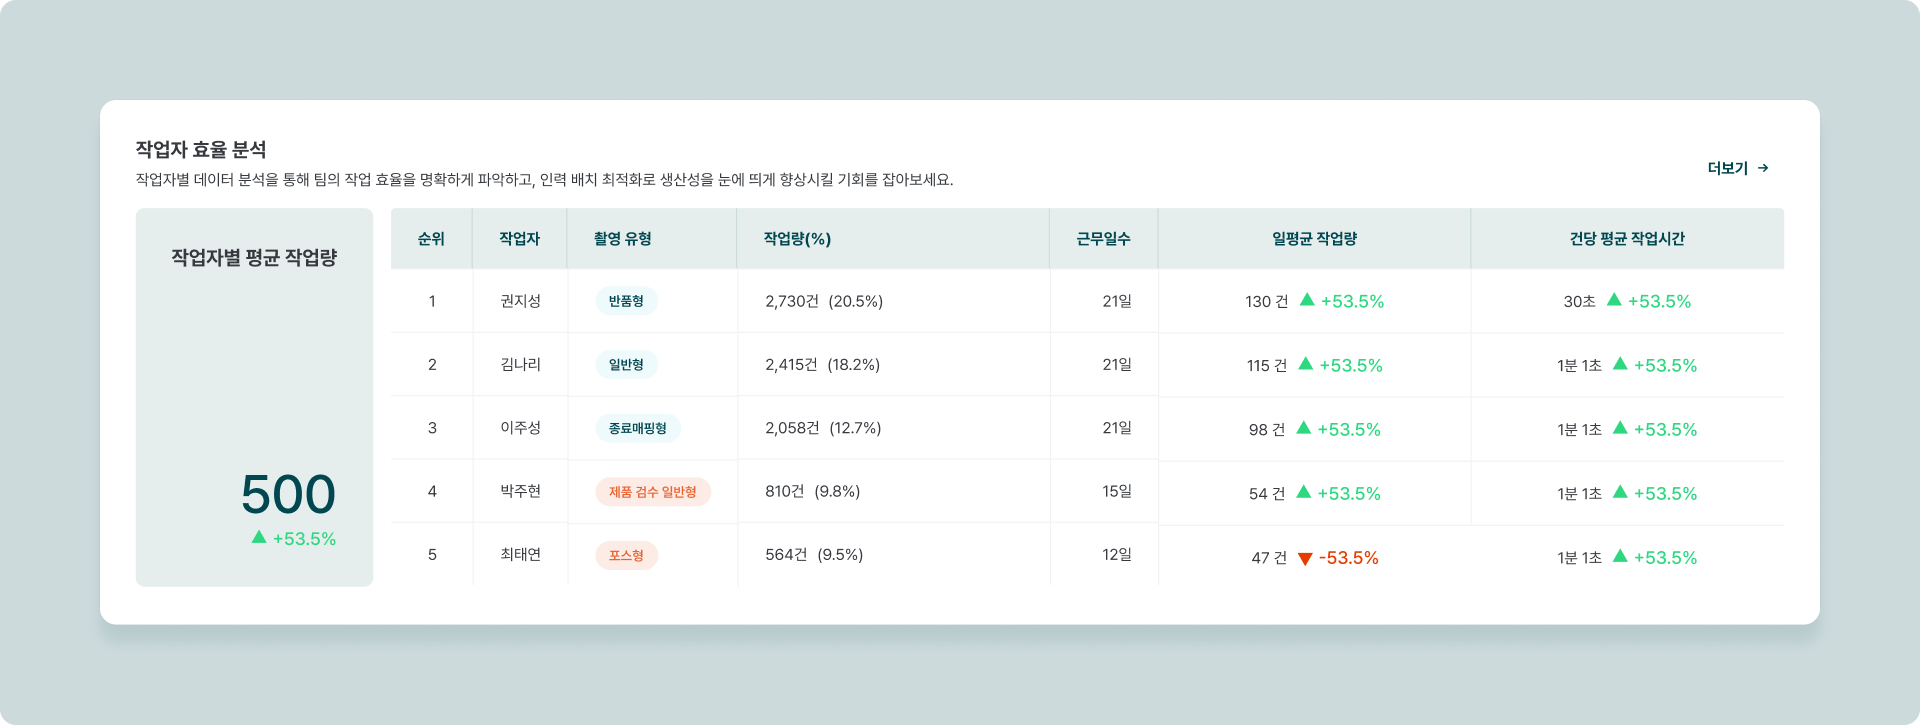Select worker name 권지성 in table
Screen dimensions: 1920x725
520,301
